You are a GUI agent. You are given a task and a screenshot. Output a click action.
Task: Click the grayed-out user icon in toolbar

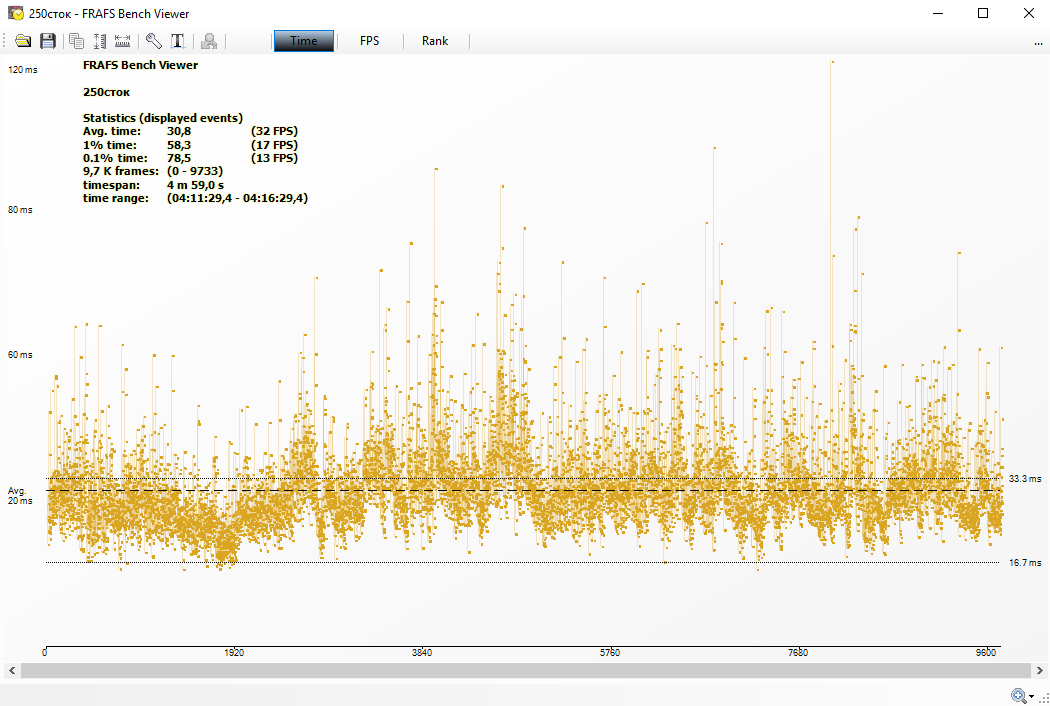pos(208,41)
